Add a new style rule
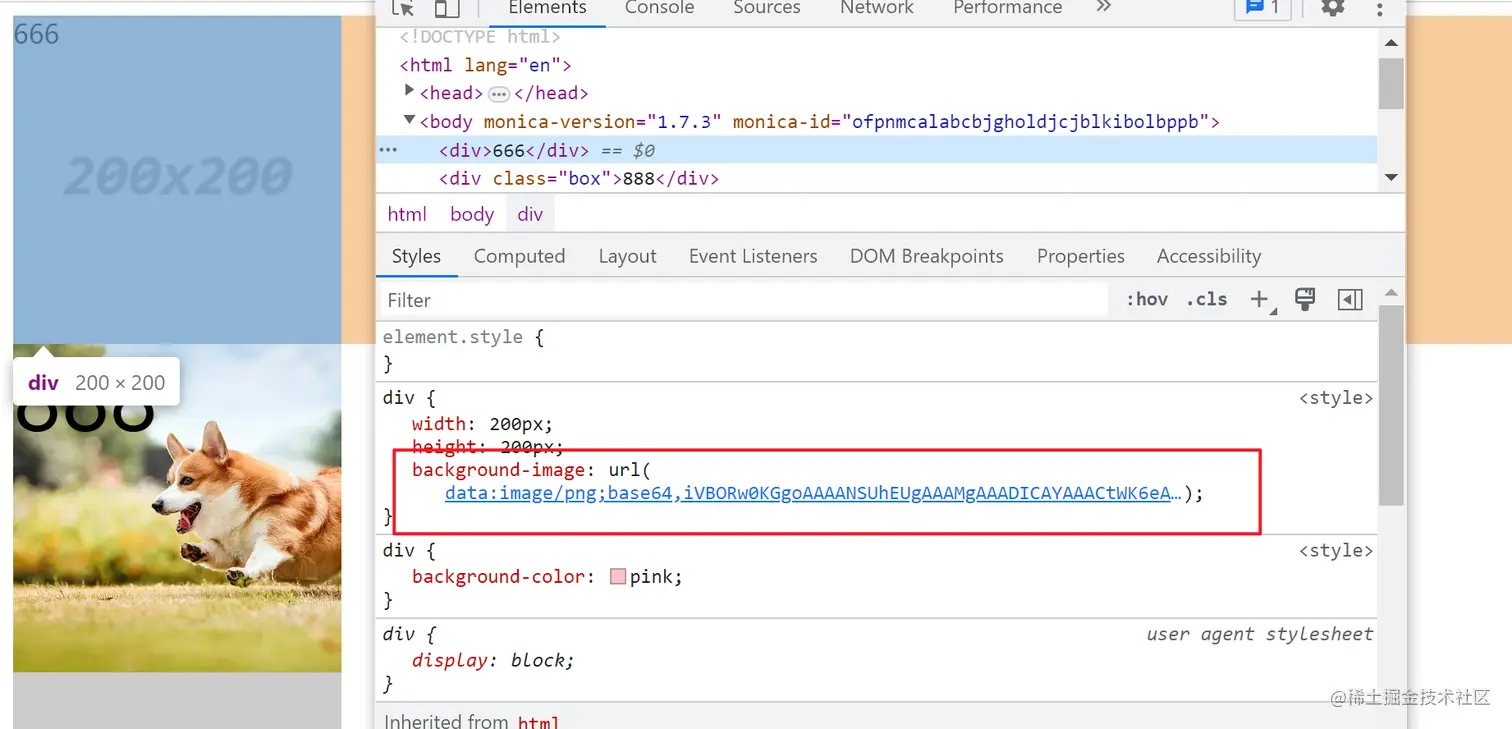 tap(1259, 299)
